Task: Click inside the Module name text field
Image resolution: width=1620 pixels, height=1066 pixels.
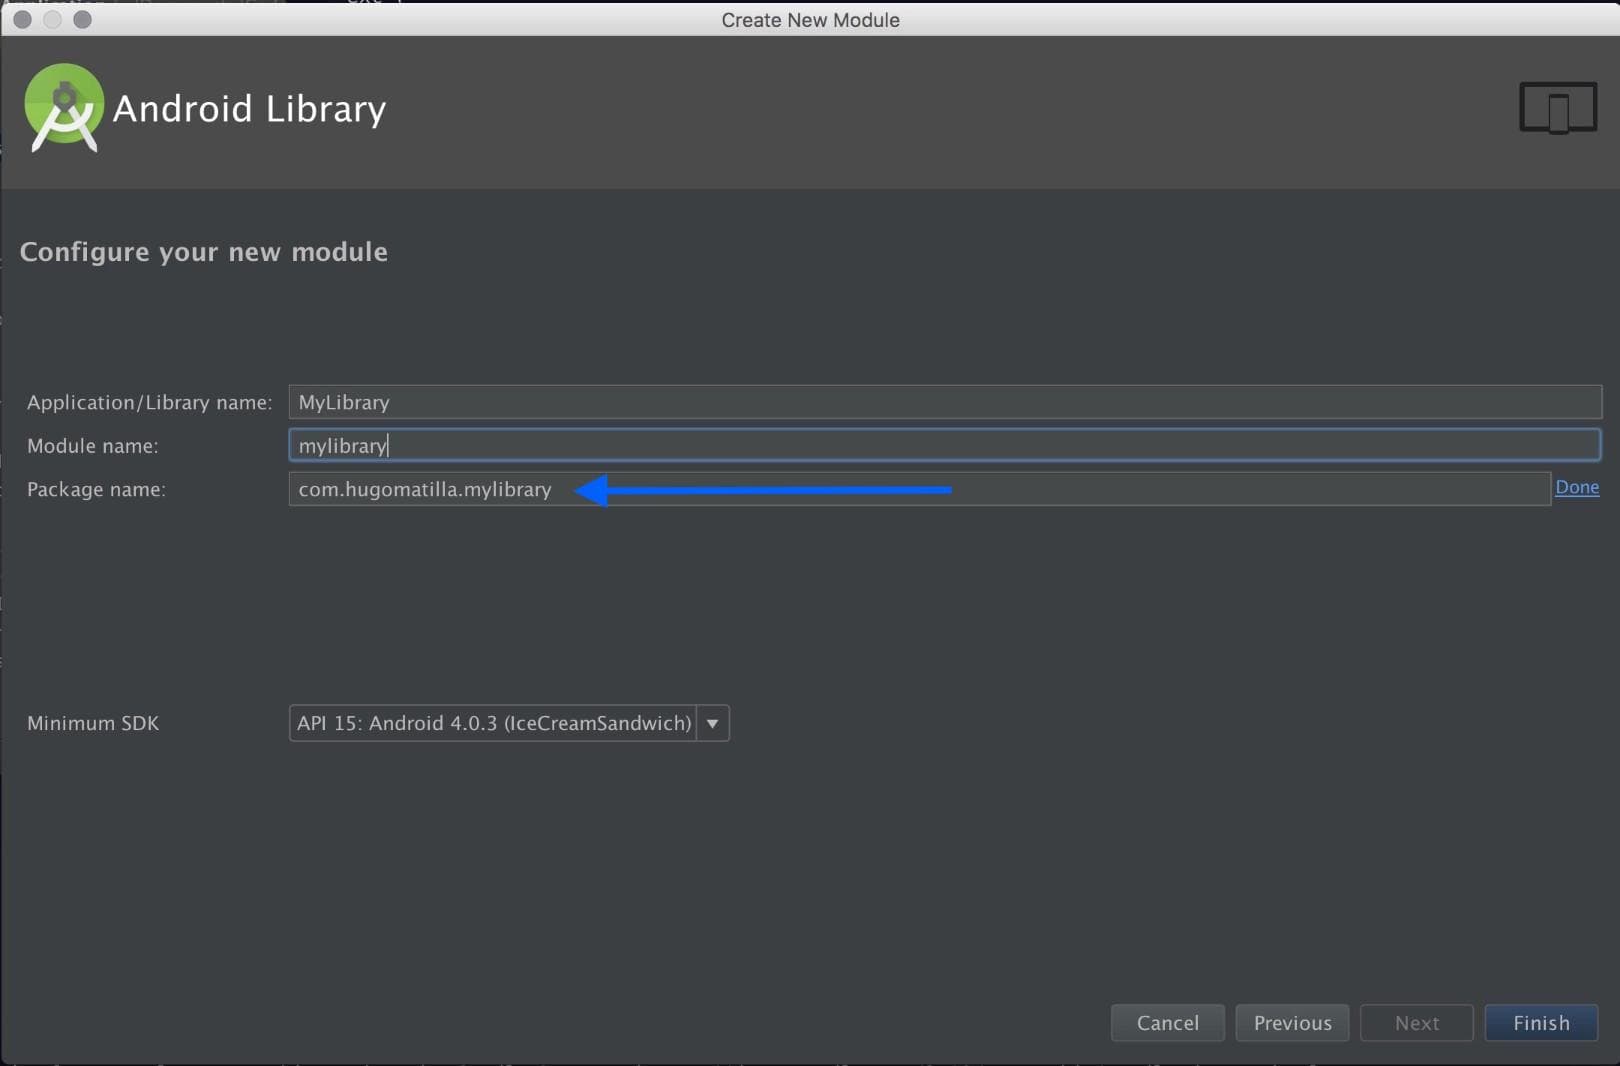Action: 944,445
